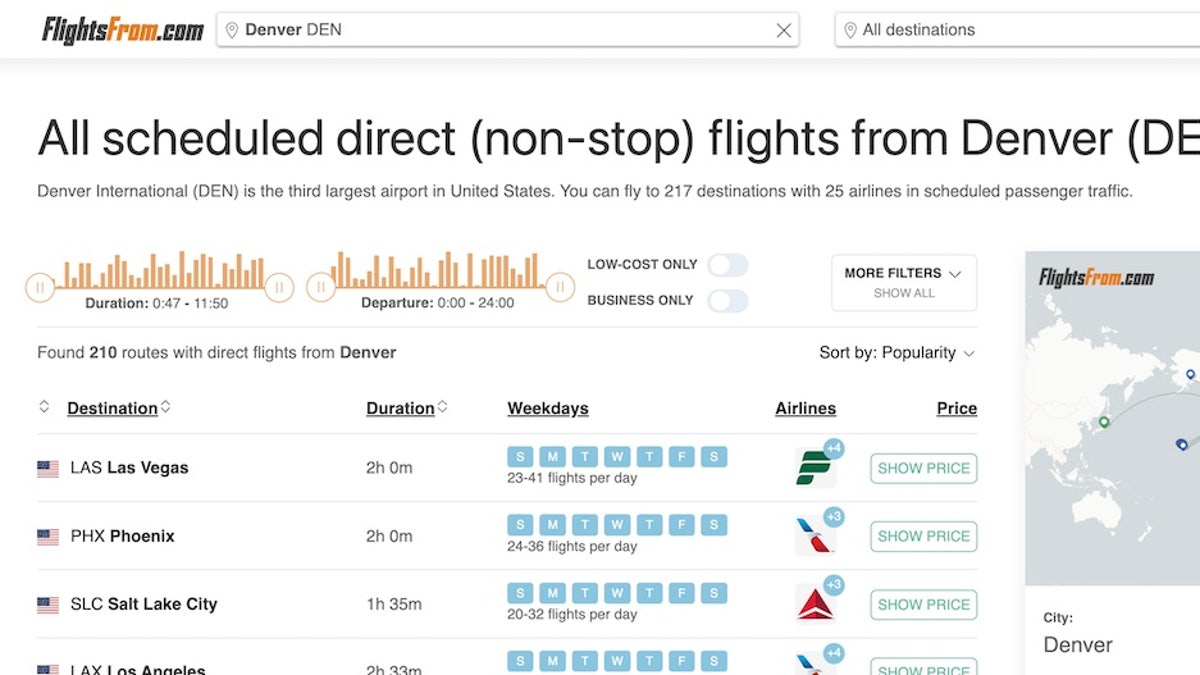The image size is (1200, 675).
Task: Grab the left Departure slider handle
Action: (x=320, y=288)
